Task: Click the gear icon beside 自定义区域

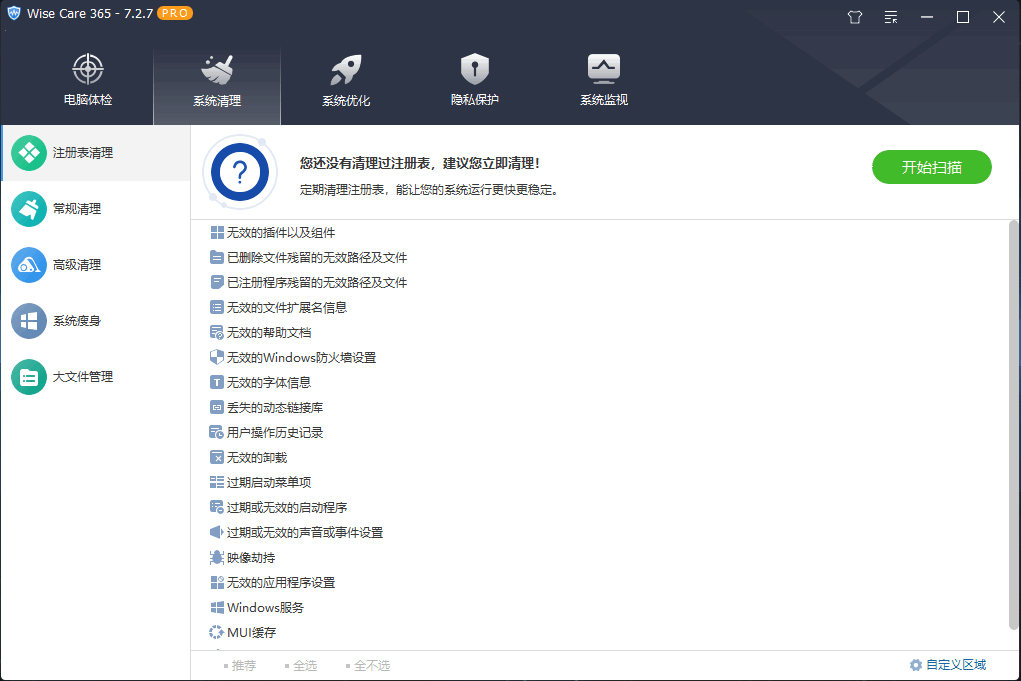Action: pos(915,664)
